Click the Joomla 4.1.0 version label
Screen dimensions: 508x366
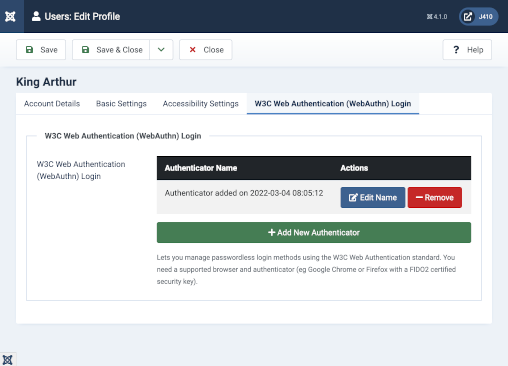tap(437, 16)
